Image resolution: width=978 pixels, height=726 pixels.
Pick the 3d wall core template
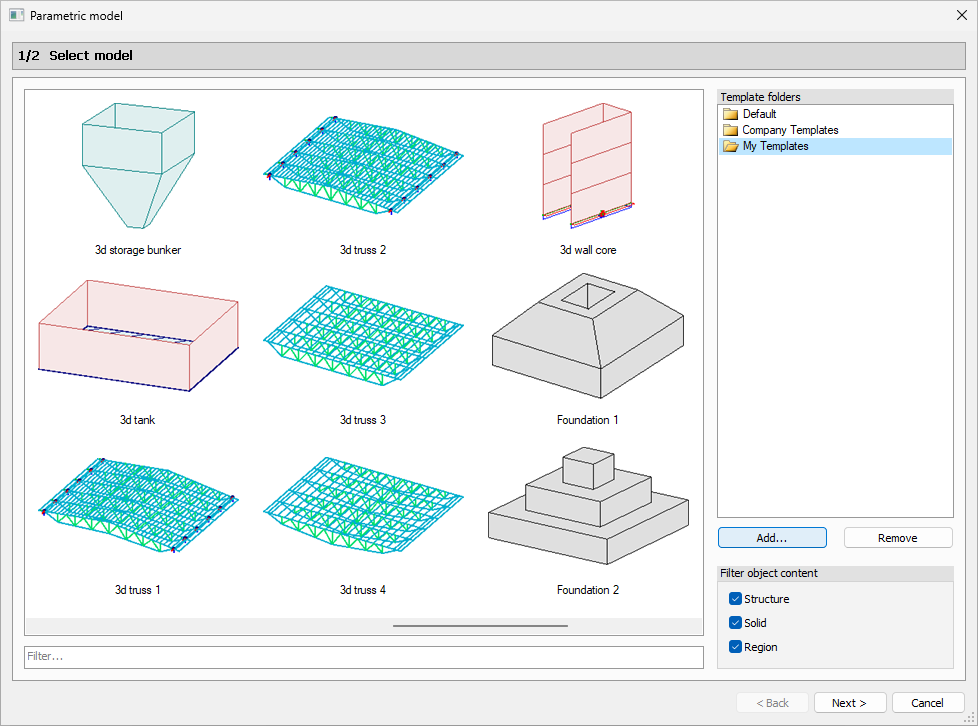coord(587,165)
